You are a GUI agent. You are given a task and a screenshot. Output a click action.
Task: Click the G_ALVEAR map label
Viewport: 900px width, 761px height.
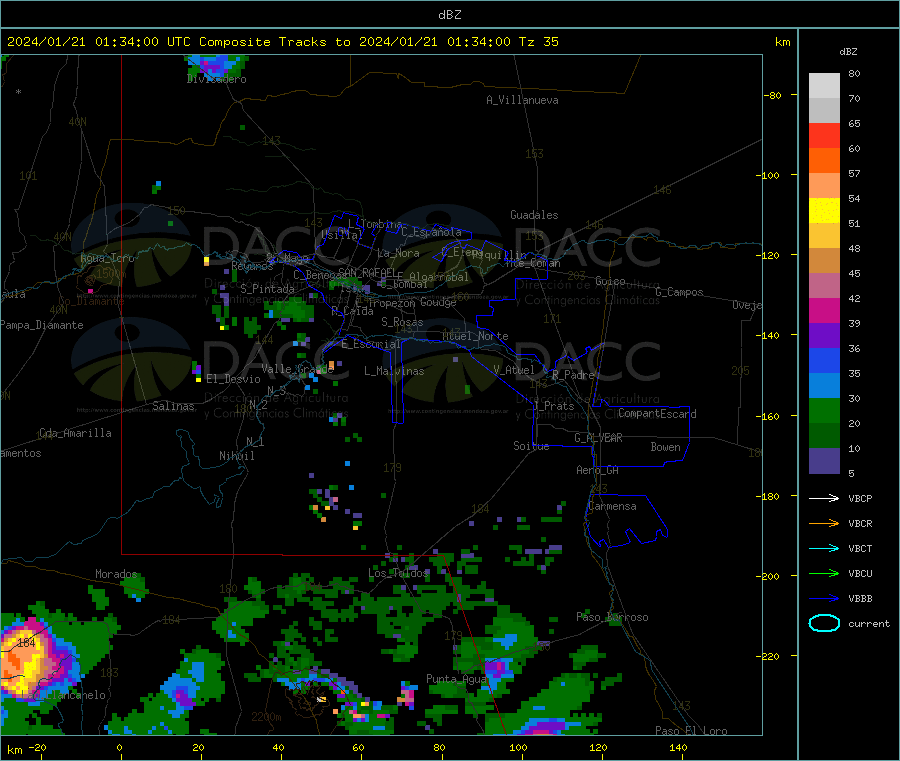[x=598, y=438]
